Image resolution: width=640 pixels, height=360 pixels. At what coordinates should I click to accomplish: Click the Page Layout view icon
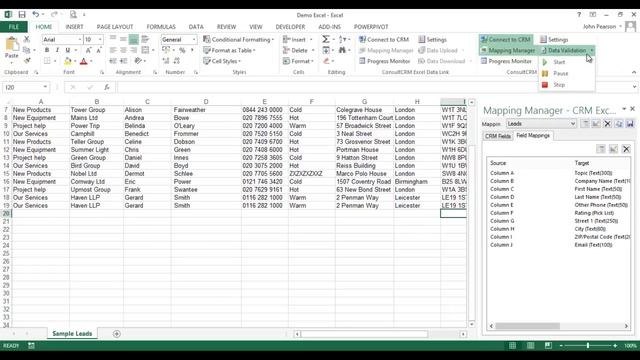pyautogui.click(x=530, y=346)
